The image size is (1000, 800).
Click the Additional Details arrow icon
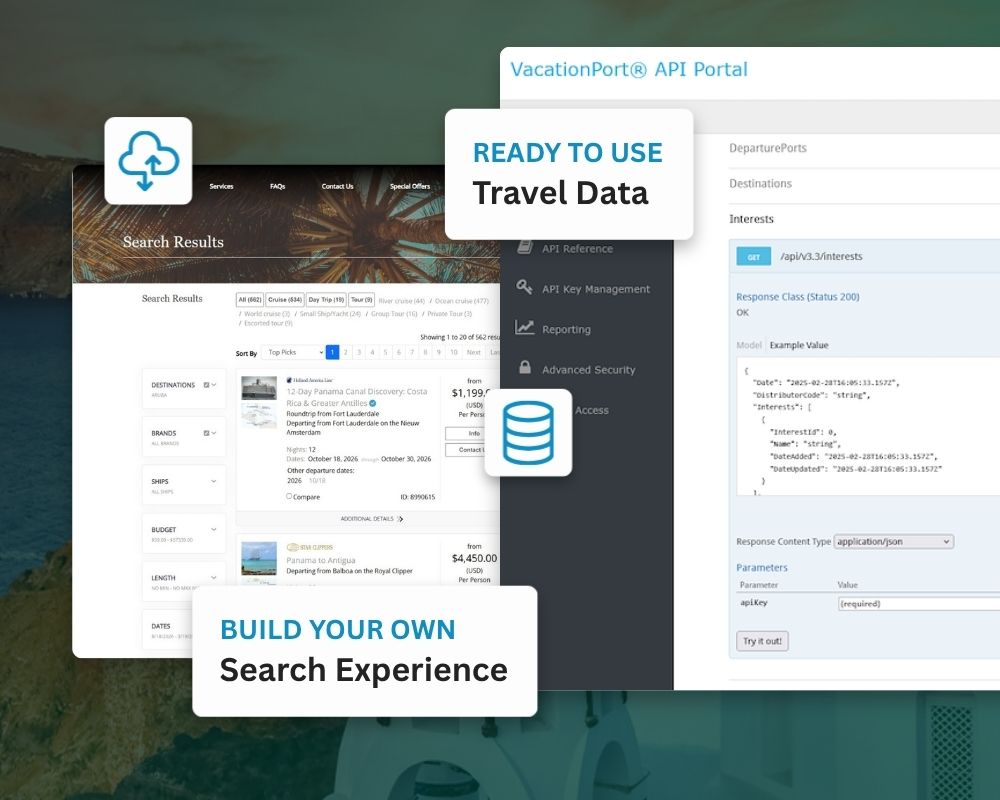click(401, 519)
